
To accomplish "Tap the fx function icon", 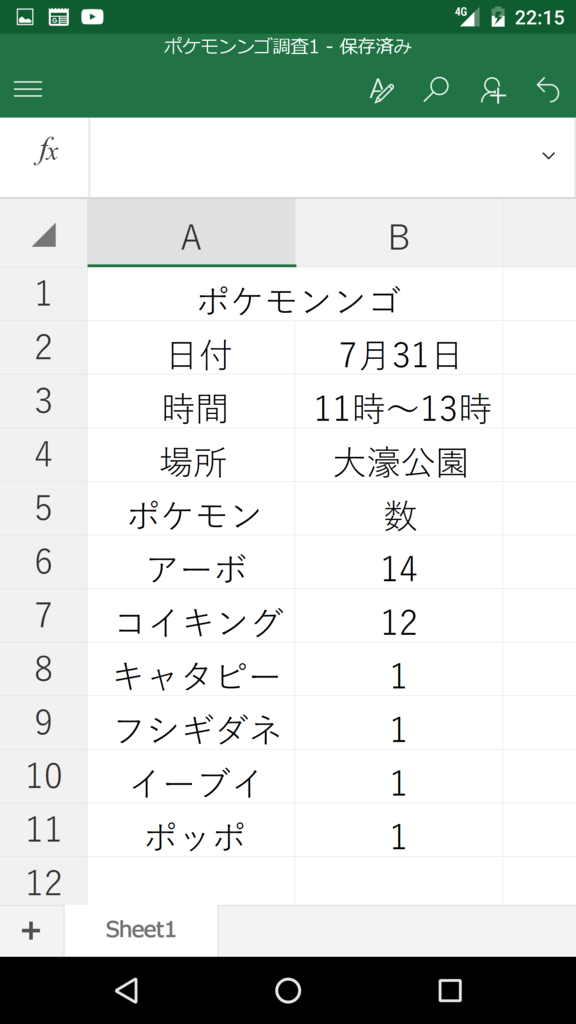I will [46, 152].
